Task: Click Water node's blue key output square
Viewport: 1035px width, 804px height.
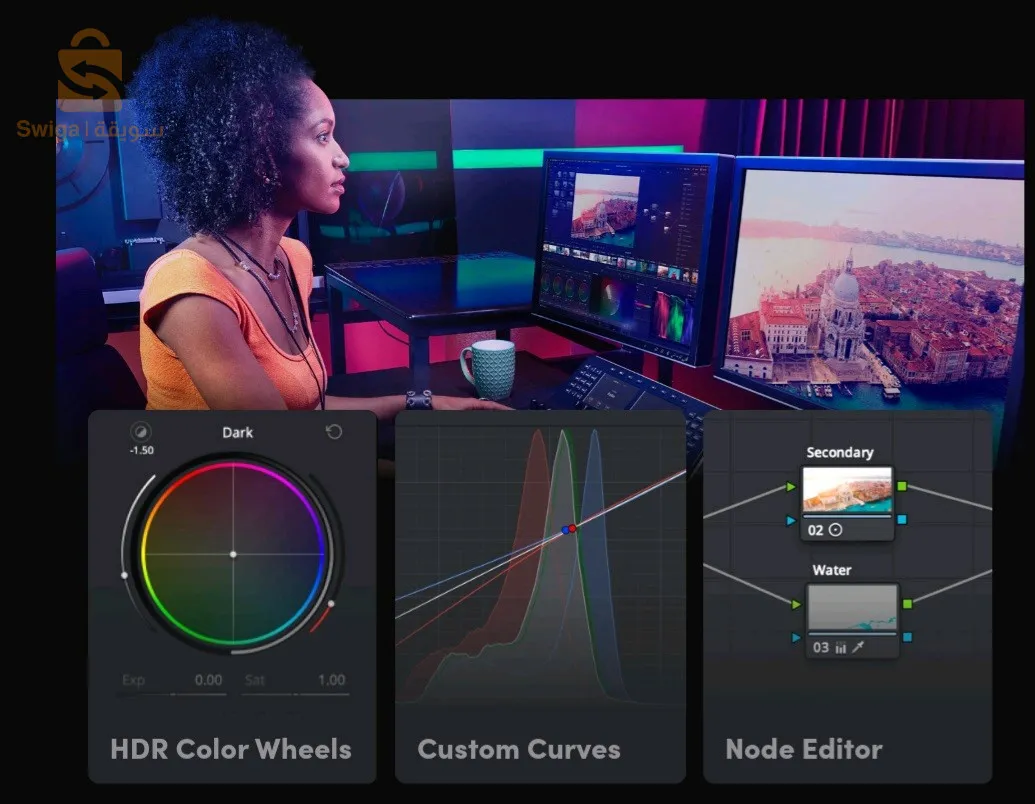Action: pyautogui.click(x=906, y=637)
